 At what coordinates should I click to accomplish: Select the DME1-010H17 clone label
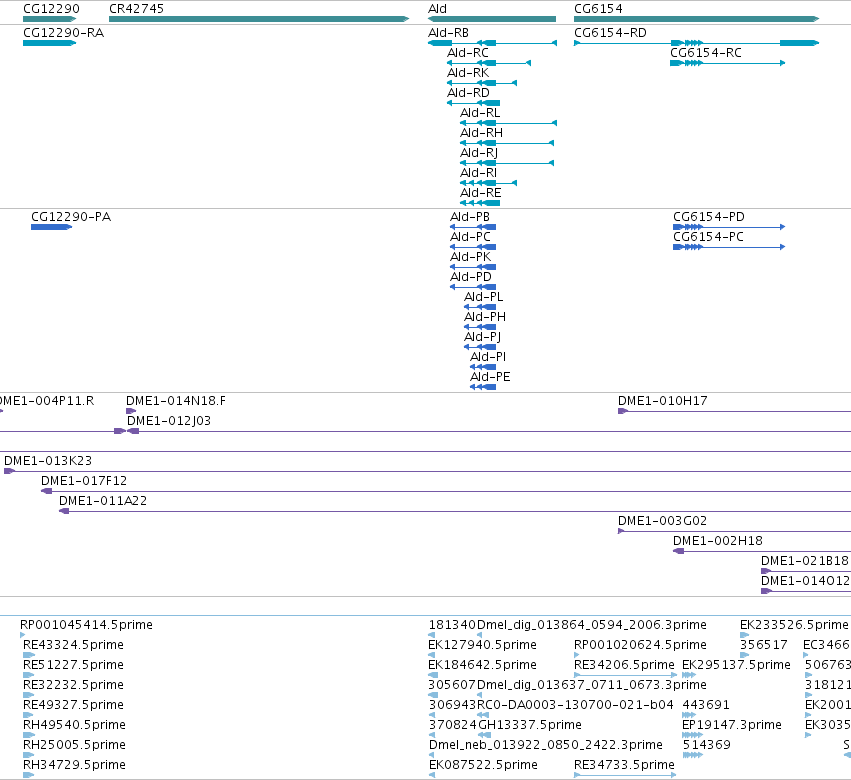(x=663, y=401)
